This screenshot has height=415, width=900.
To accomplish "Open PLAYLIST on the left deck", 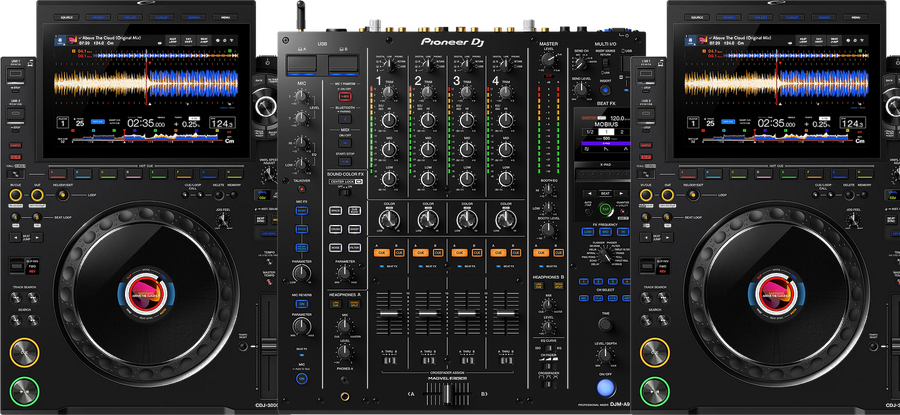I will coord(162,17).
